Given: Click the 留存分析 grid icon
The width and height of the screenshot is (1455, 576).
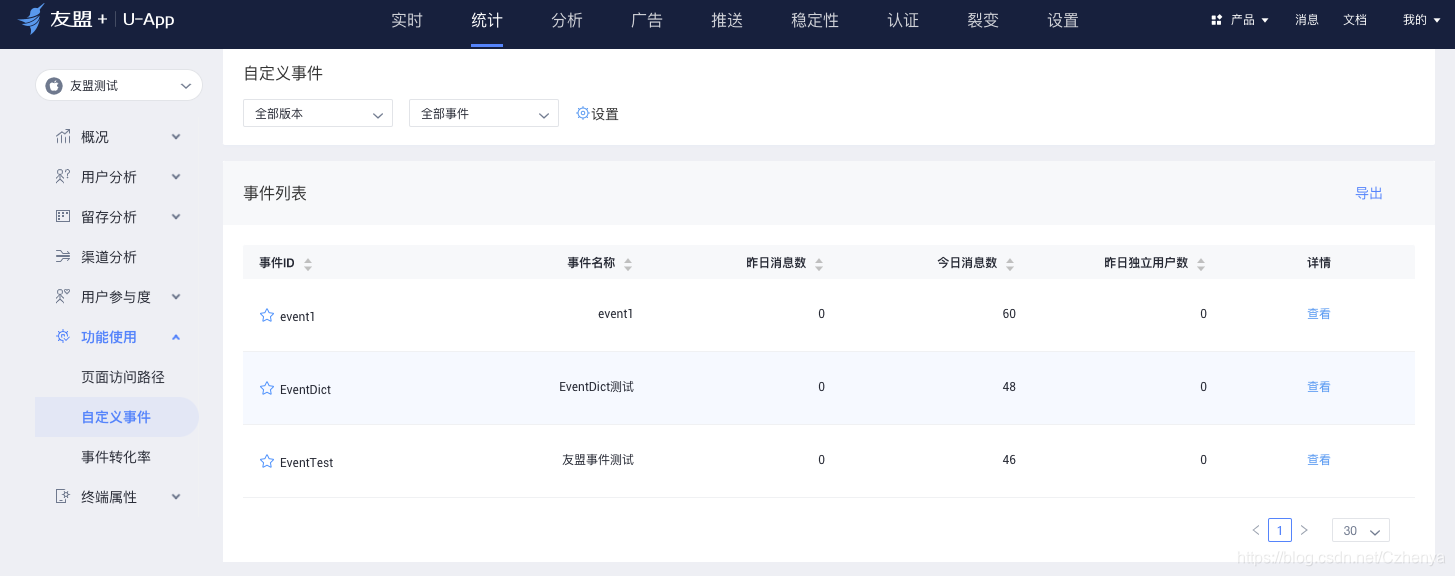Looking at the screenshot, I should coord(63,217).
